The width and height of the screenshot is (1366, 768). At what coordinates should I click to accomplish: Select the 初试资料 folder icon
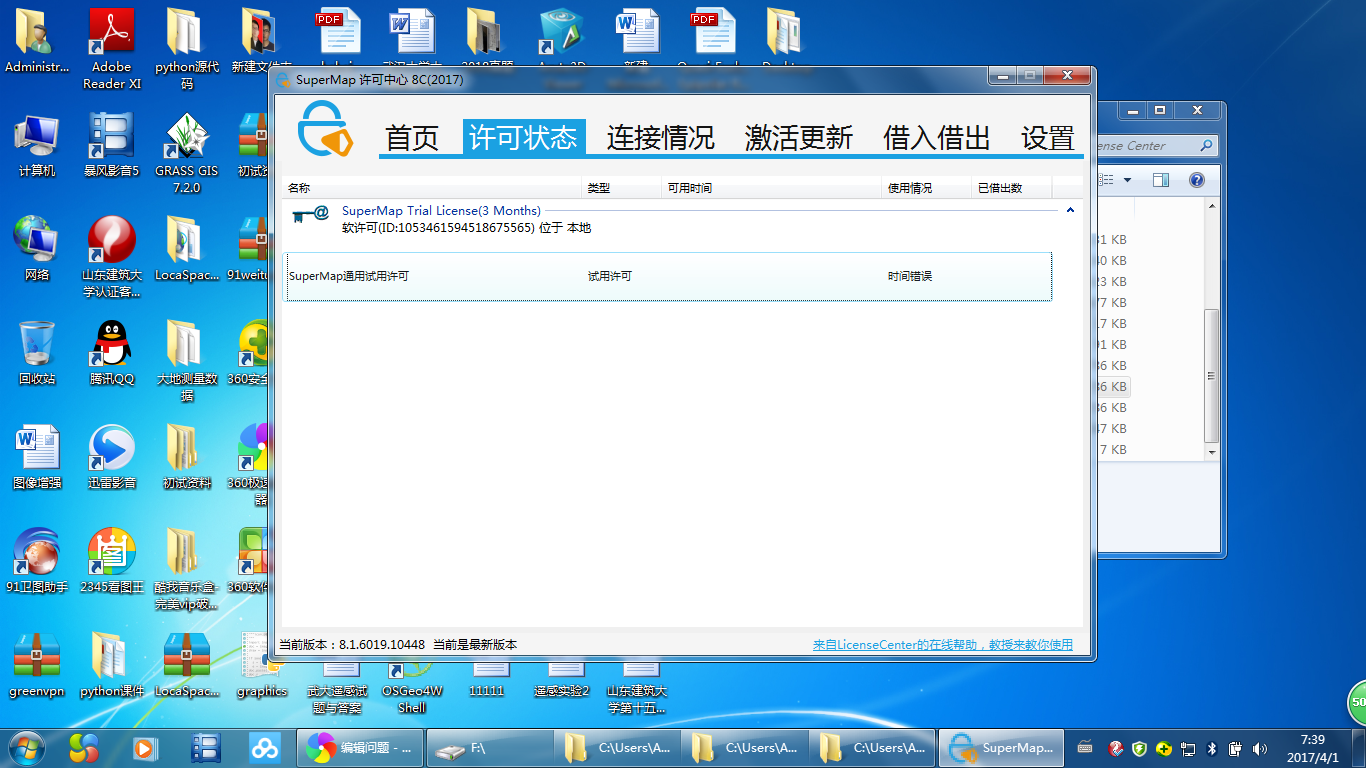tap(186, 456)
